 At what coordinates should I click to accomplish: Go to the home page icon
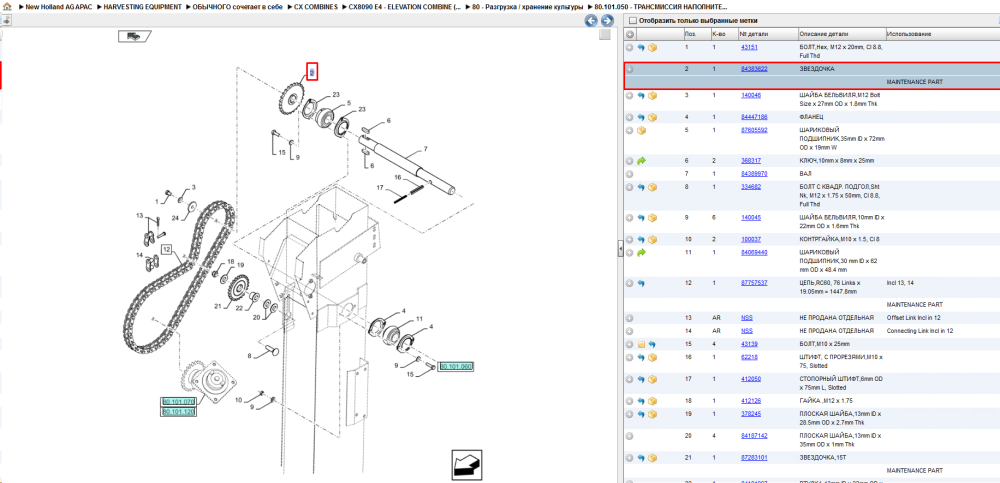pos(6,6)
